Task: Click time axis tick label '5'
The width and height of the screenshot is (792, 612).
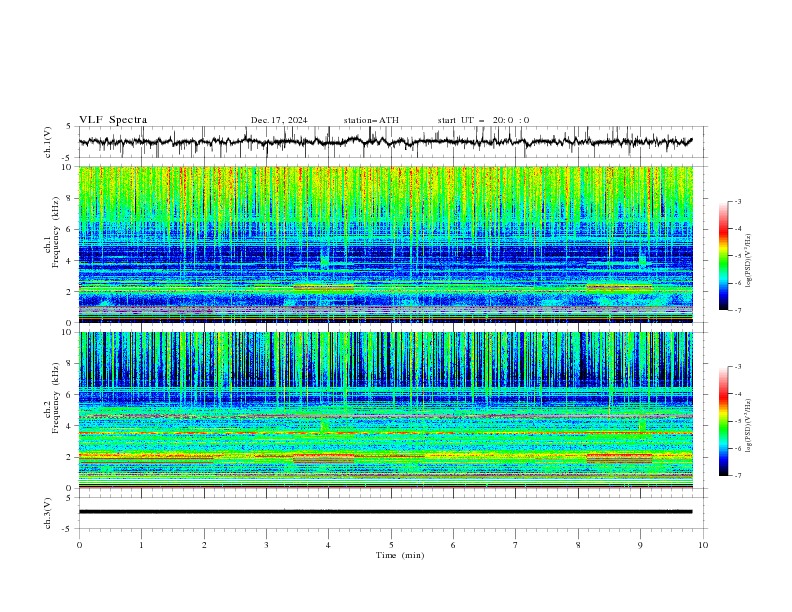Action: (x=391, y=545)
